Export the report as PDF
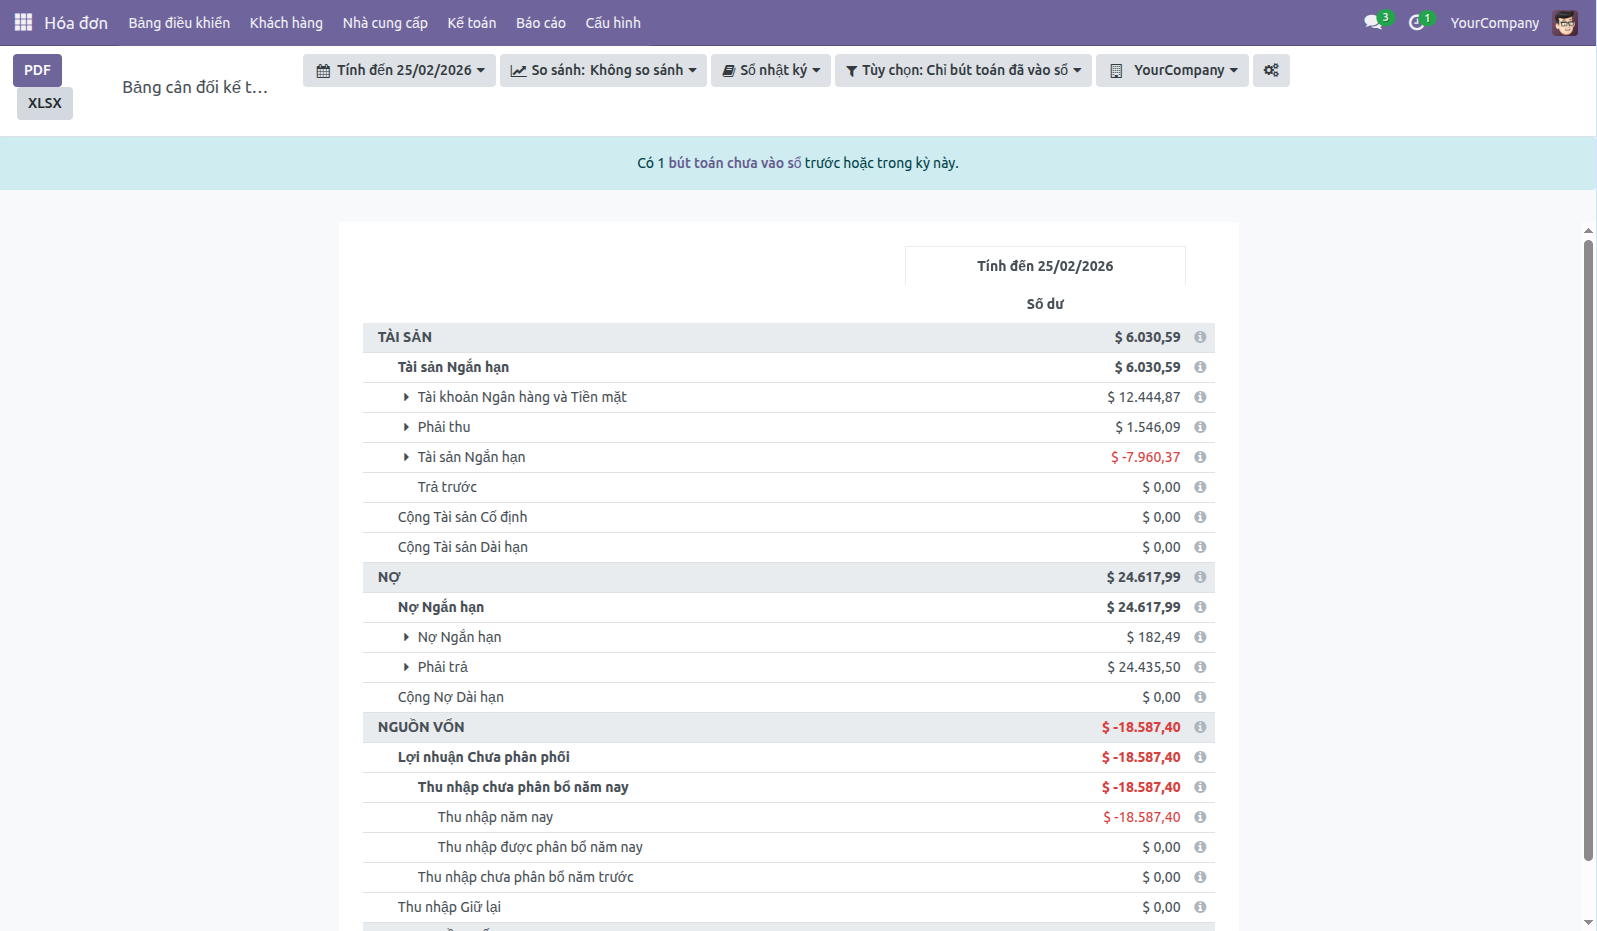This screenshot has height=931, width=1597. coord(37,70)
